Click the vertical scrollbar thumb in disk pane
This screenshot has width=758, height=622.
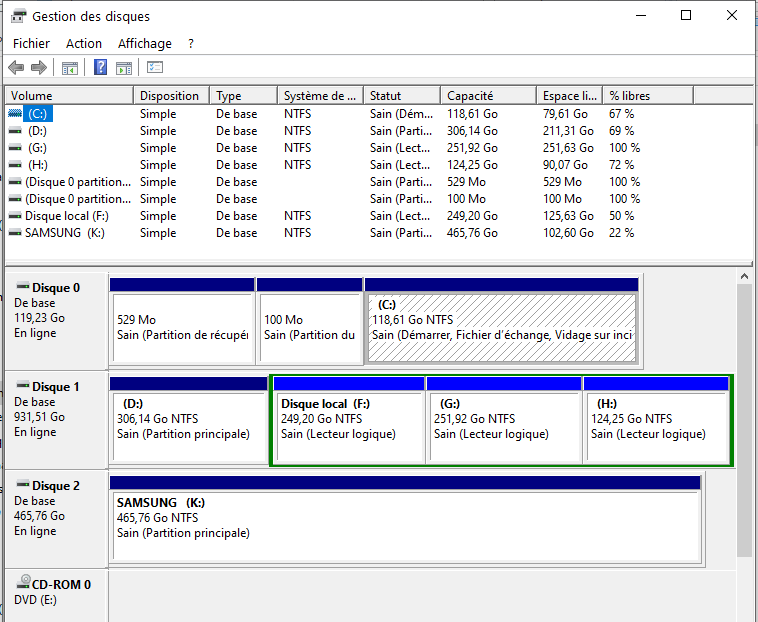[744, 420]
